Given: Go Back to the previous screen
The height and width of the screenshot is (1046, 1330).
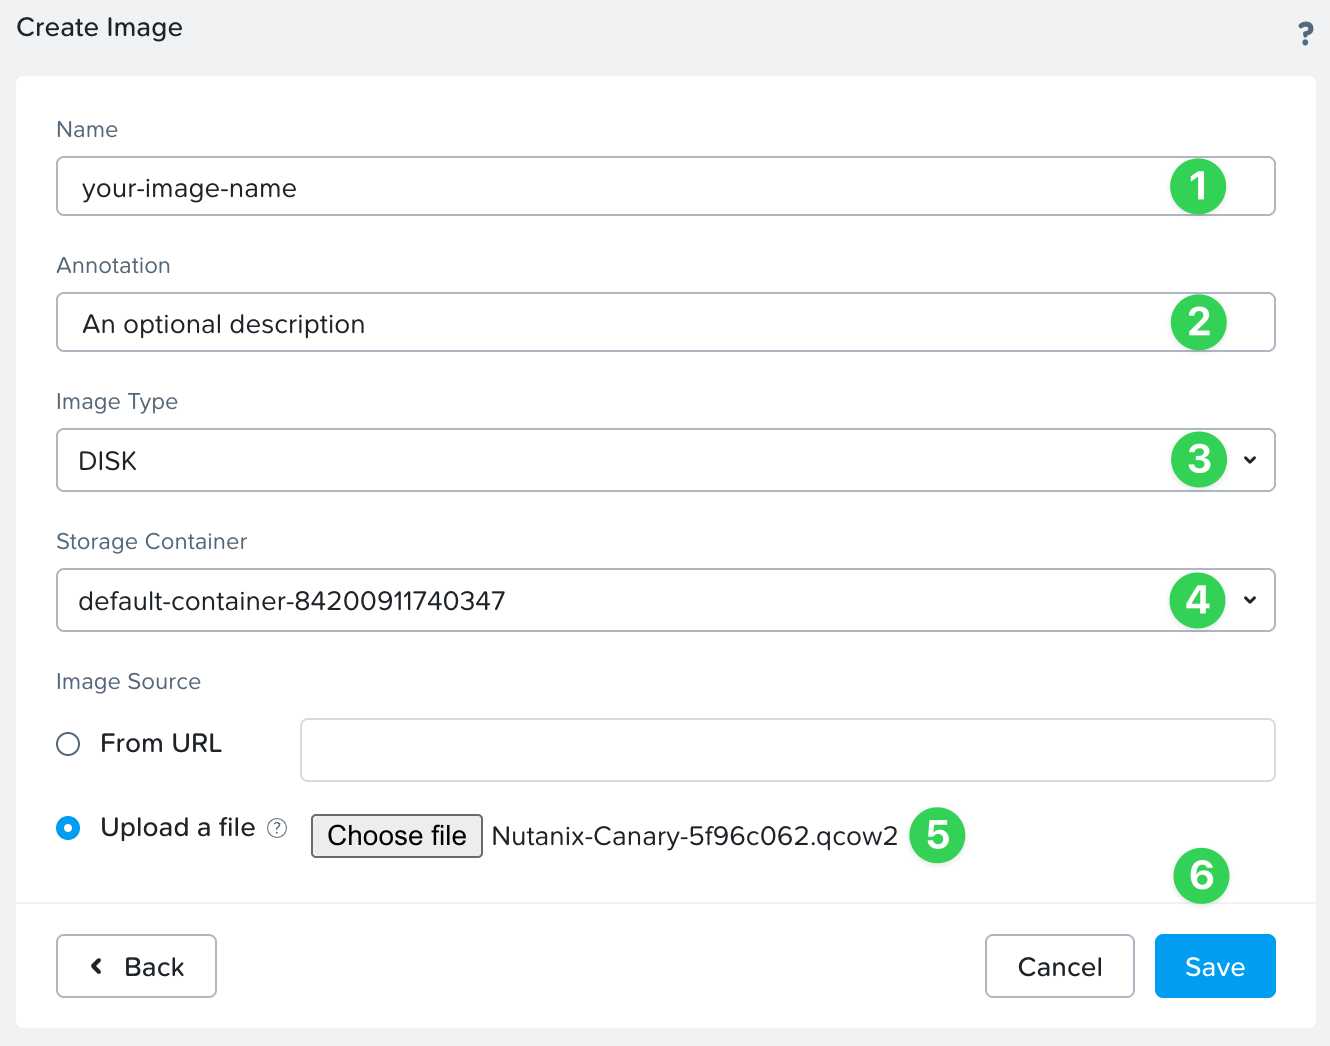Looking at the screenshot, I should 136,966.
